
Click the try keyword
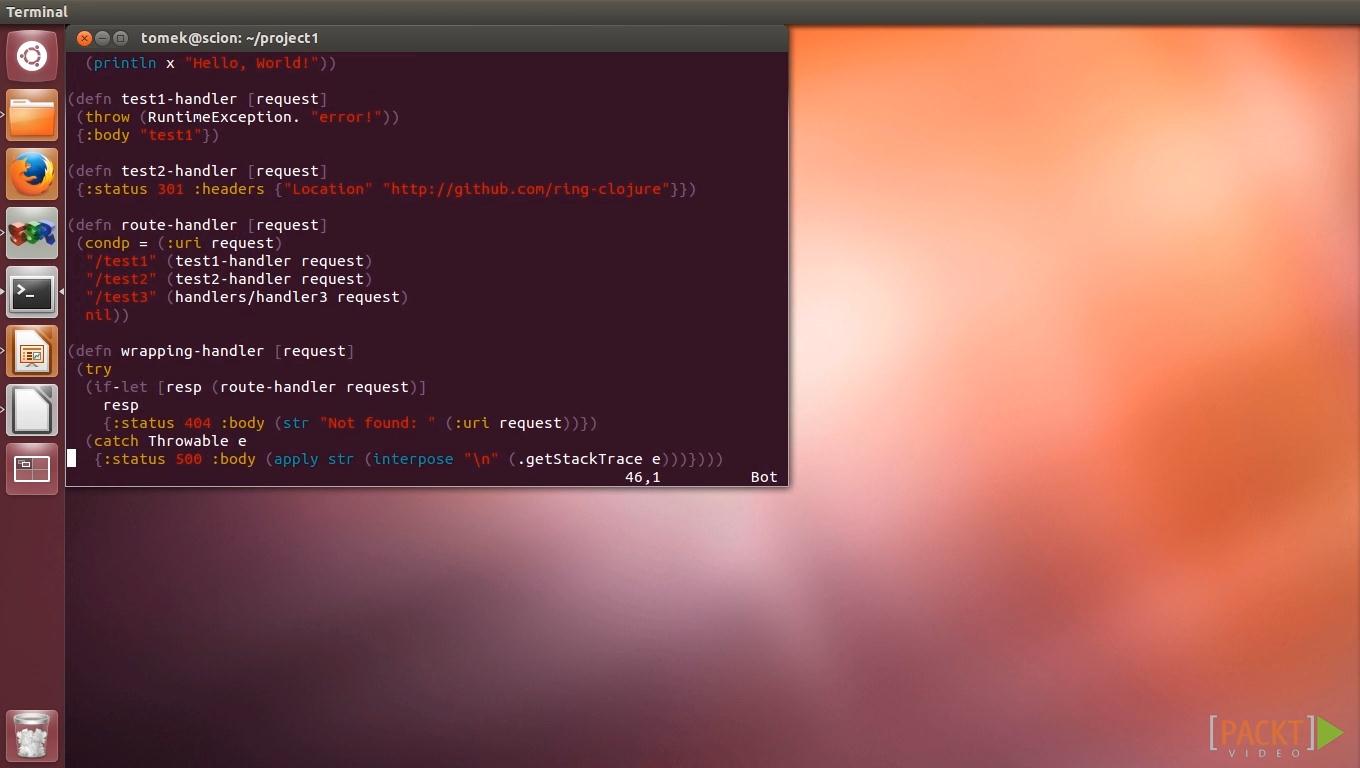coord(98,369)
